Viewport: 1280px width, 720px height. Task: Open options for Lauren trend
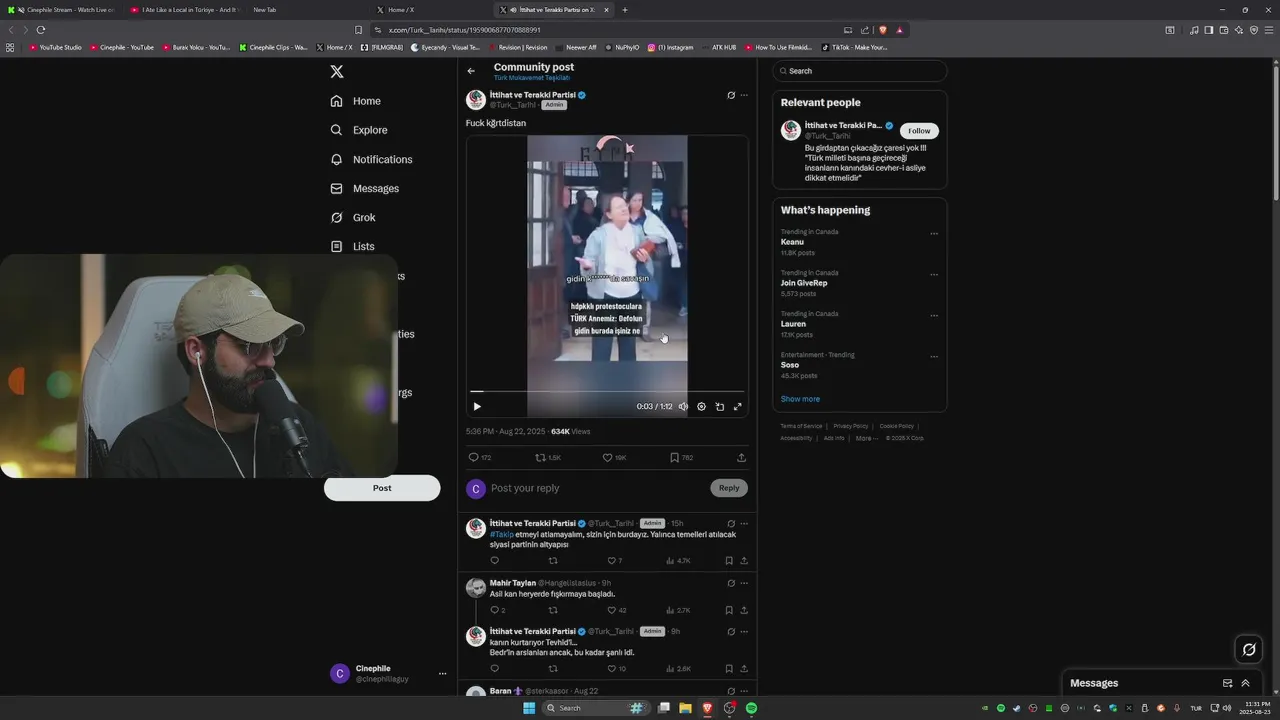click(934, 316)
